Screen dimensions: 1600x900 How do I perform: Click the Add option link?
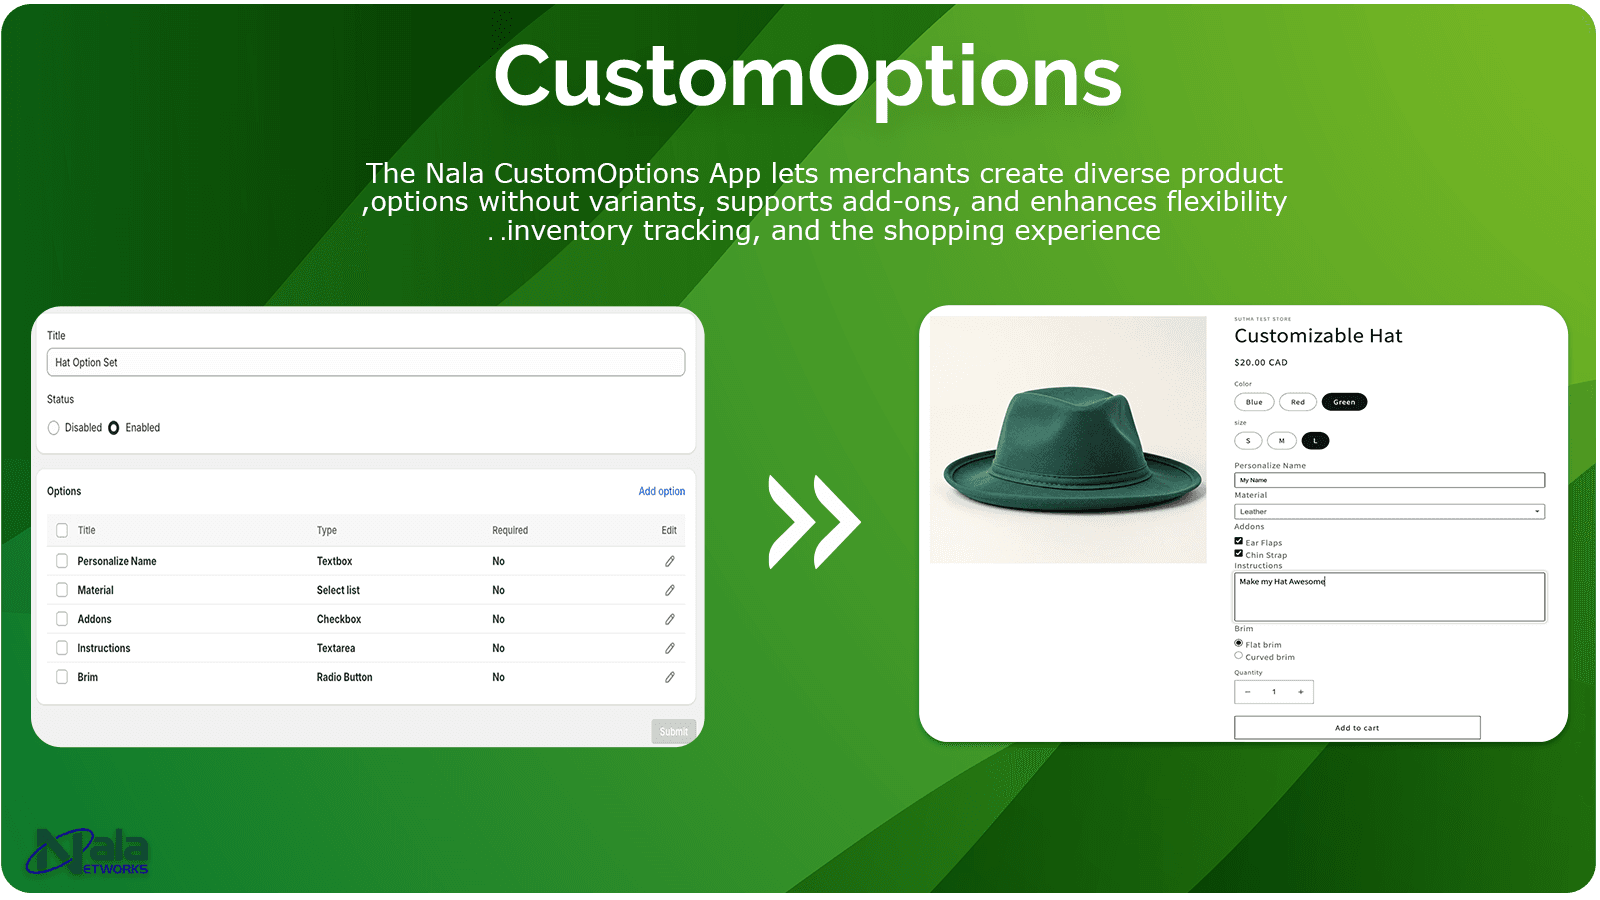point(661,491)
